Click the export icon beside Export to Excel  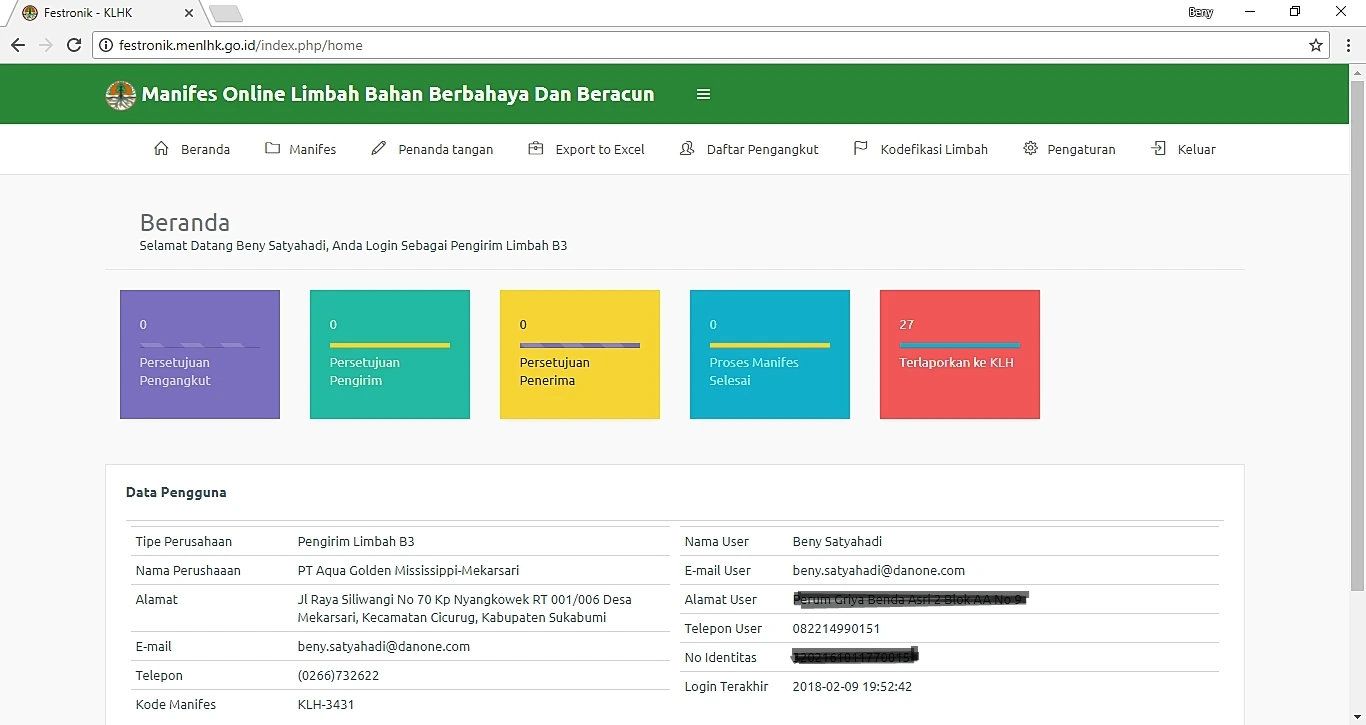pos(536,148)
